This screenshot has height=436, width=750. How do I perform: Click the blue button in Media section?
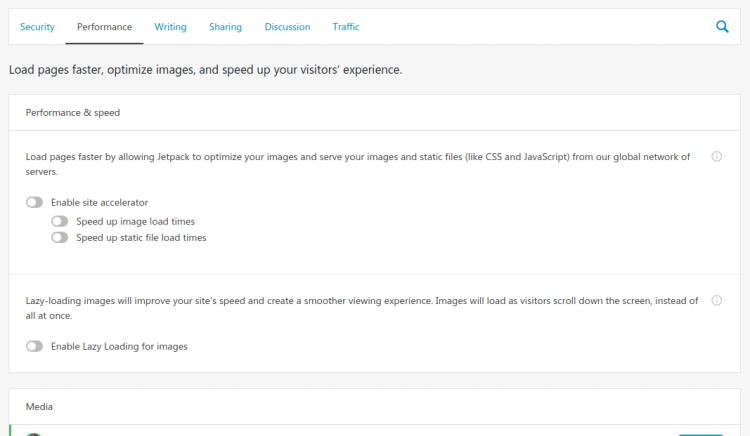(700, 434)
